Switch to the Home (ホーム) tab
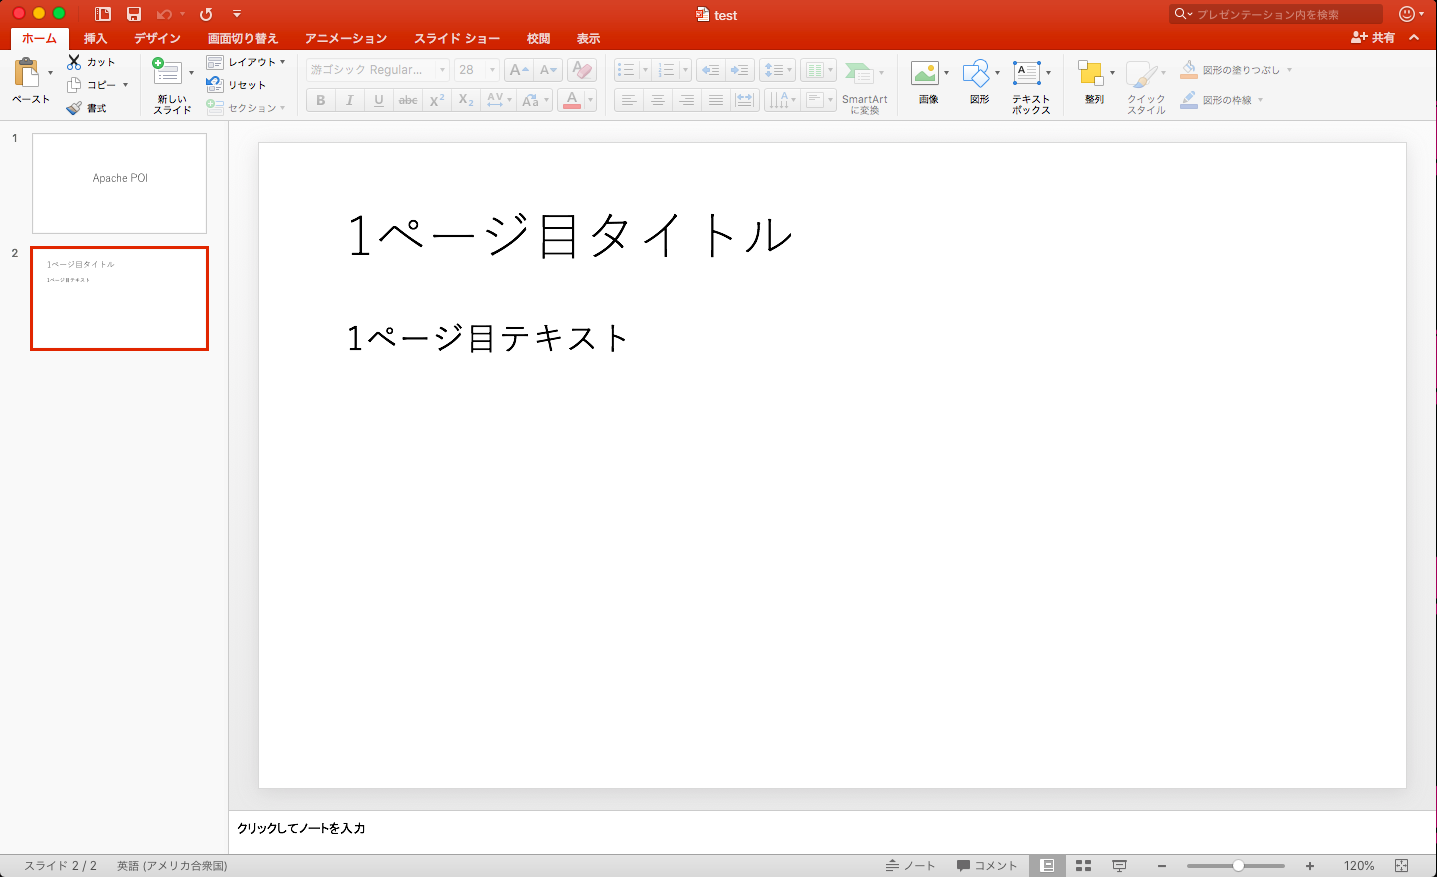Screen dimensions: 1437x877 pyautogui.click(x=39, y=38)
